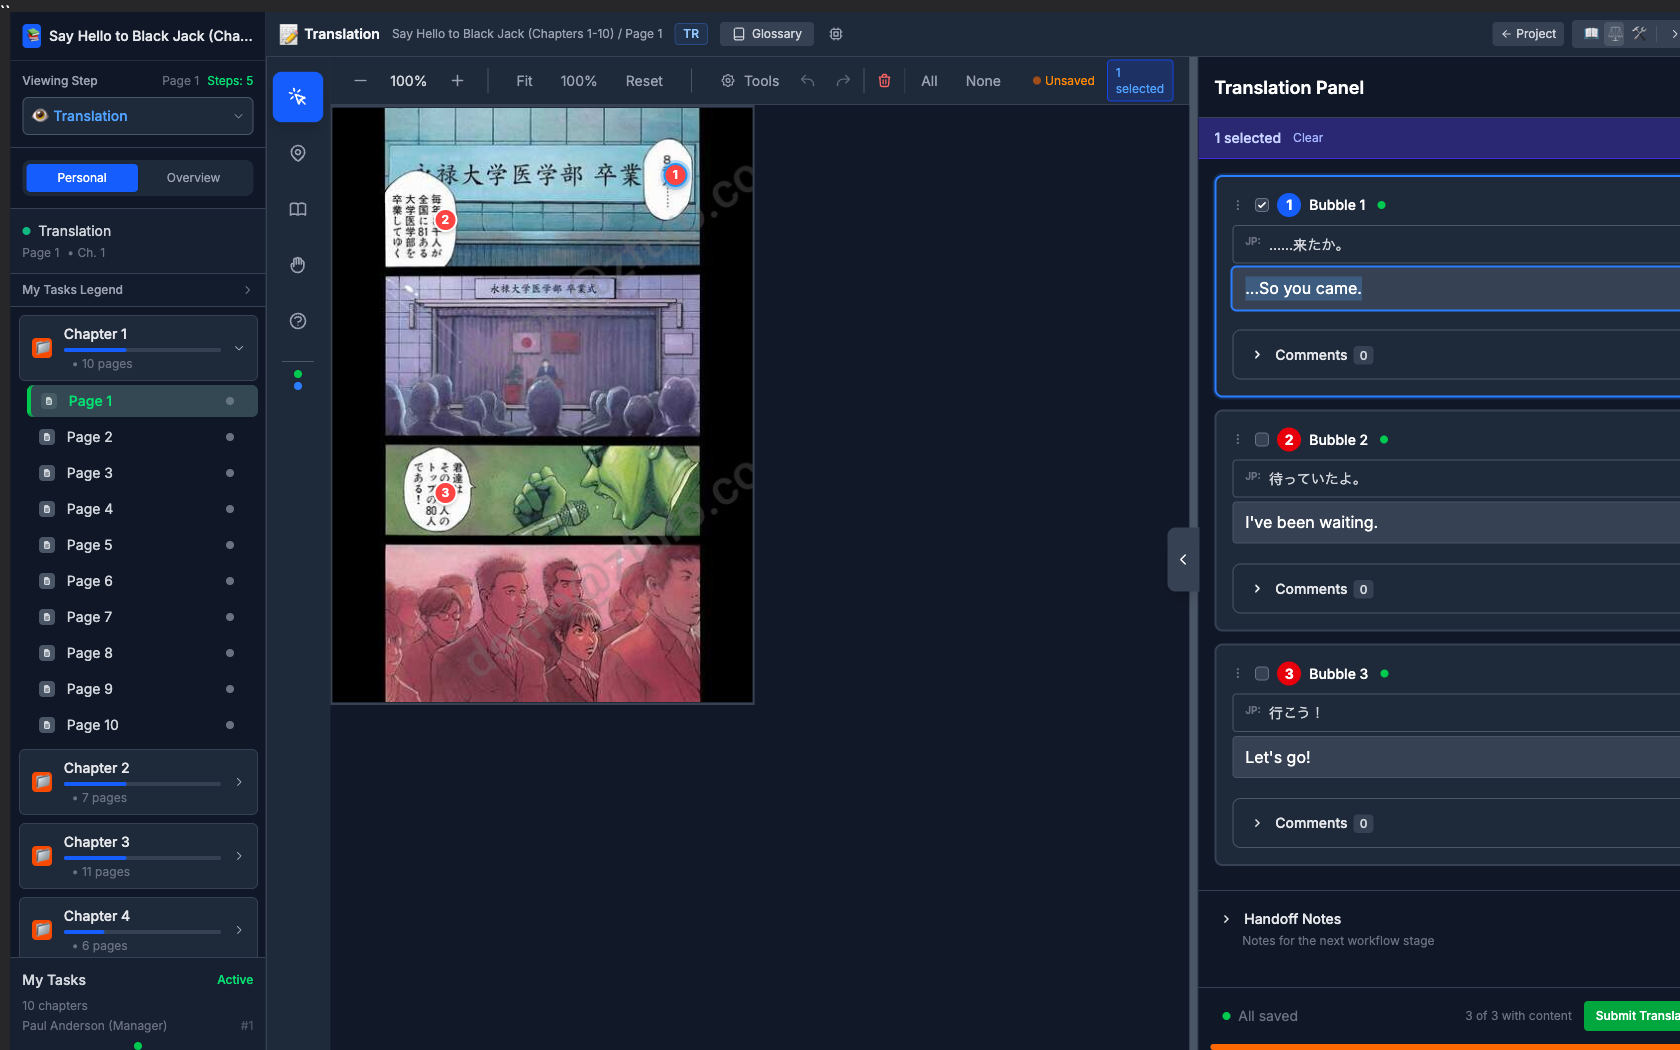The image size is (1680, 1050).
Task: Click the undo arrow icon
Action: pos(808,81)
